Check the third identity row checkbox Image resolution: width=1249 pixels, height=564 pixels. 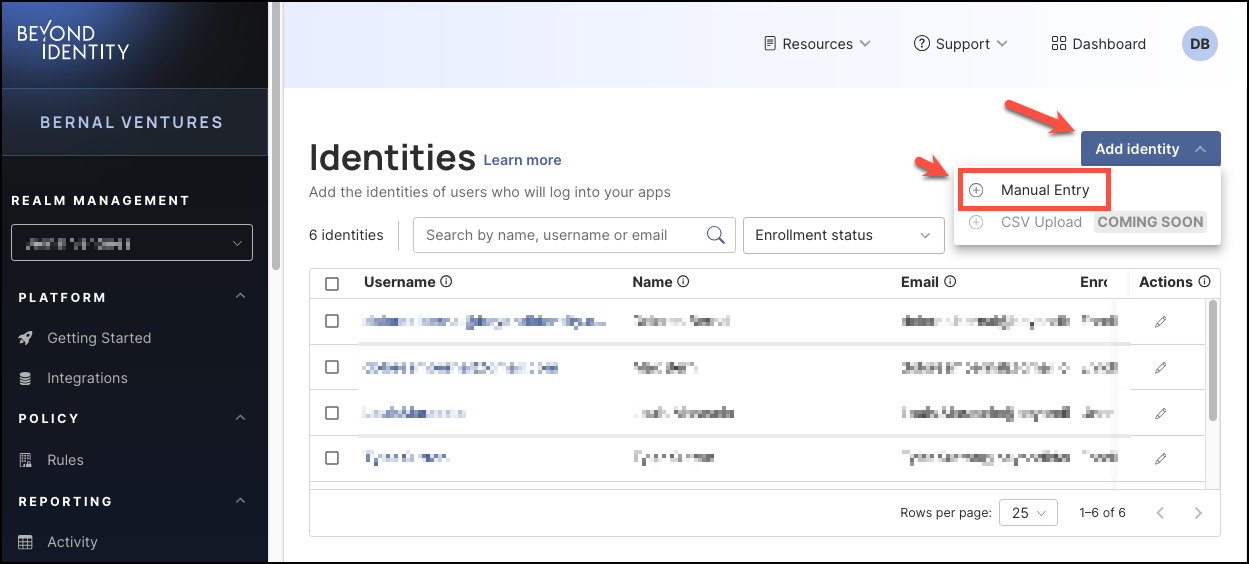click(332, 412)
